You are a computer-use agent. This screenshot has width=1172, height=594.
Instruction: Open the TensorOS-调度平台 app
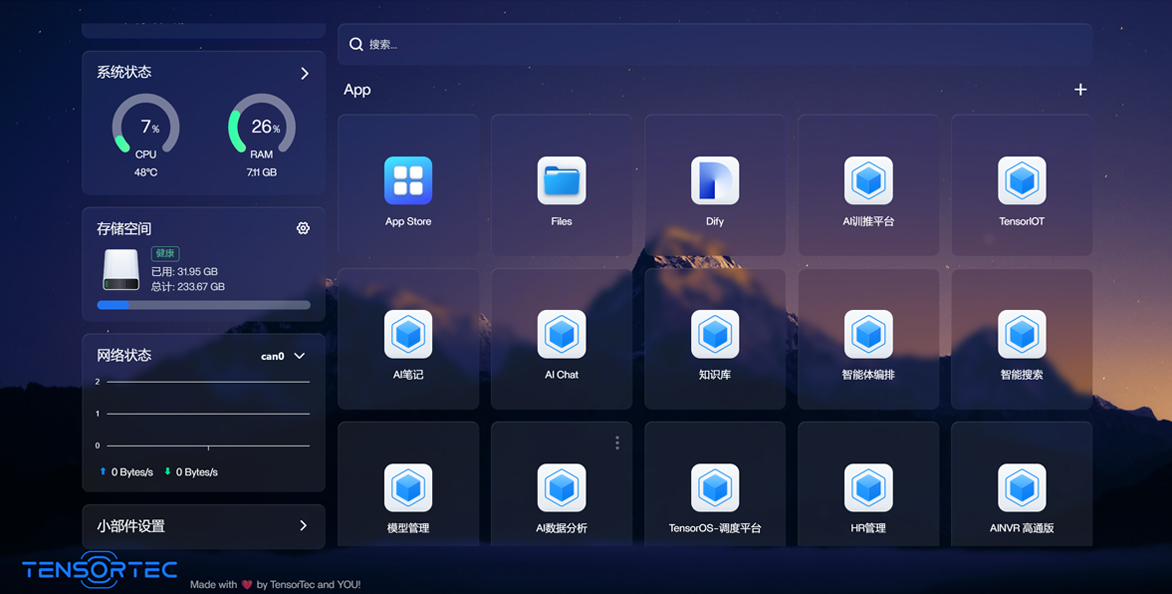pyautogui.click(x=714, y=488)
